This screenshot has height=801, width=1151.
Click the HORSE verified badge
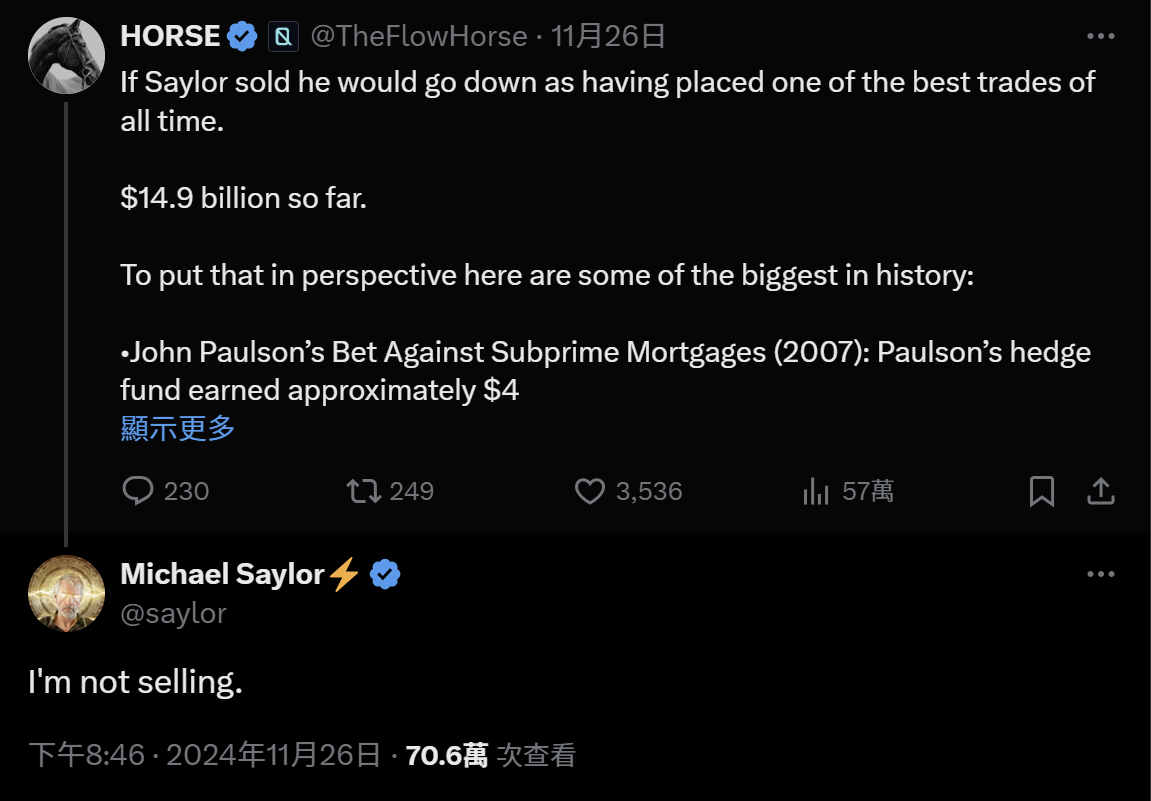point(241,37)
